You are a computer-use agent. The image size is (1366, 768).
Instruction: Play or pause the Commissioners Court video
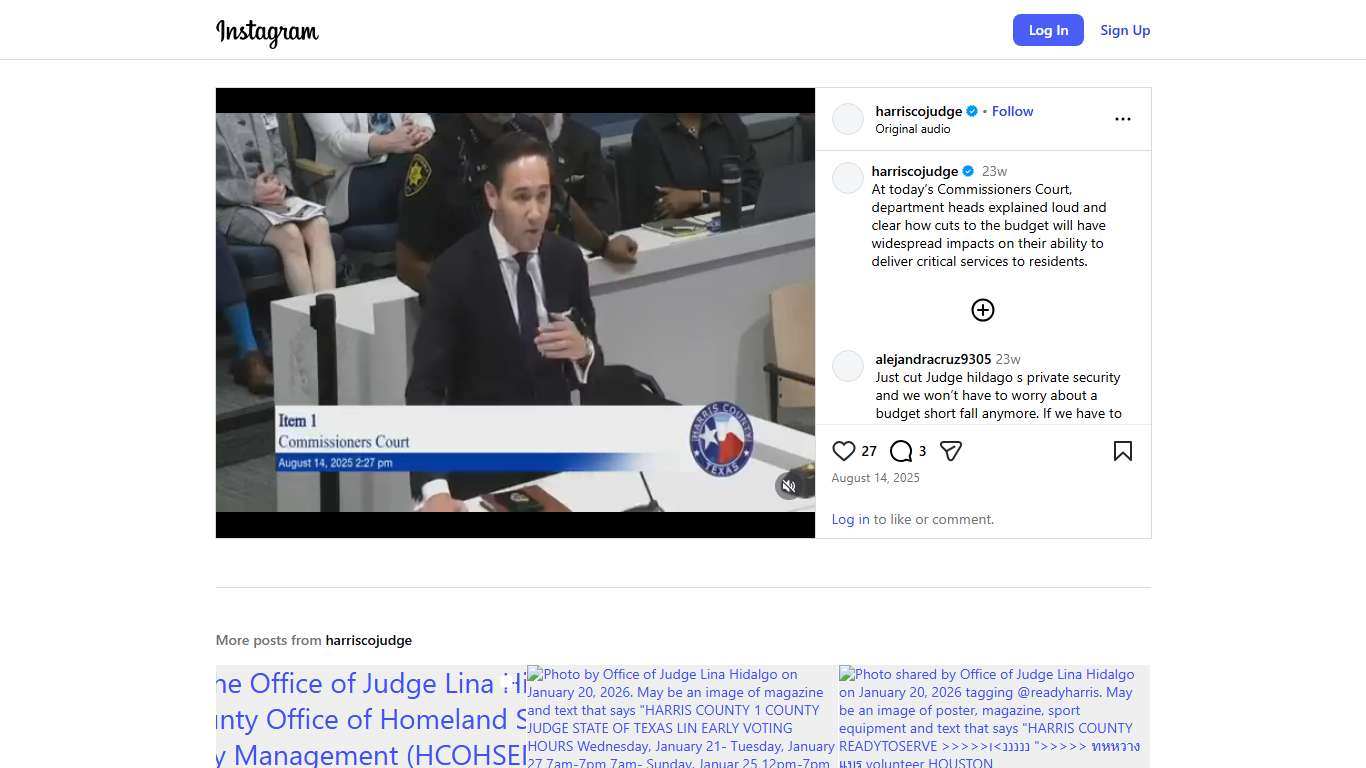pos(515,300)
